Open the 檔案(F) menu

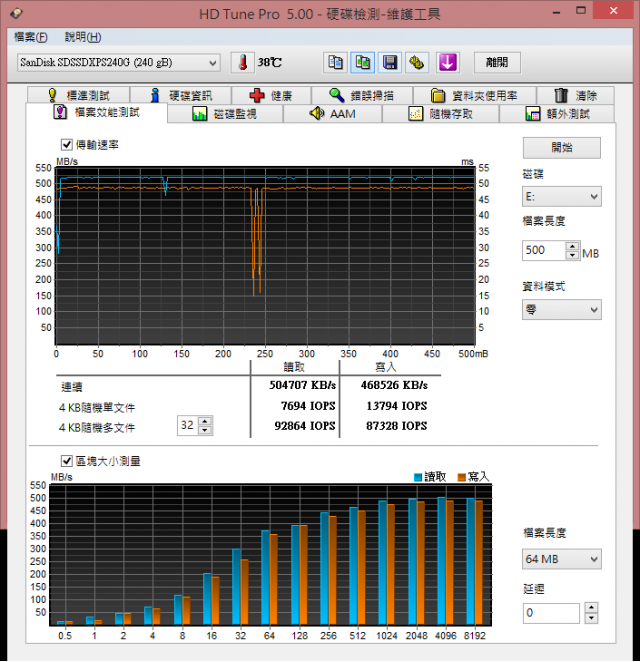[30, 37]
